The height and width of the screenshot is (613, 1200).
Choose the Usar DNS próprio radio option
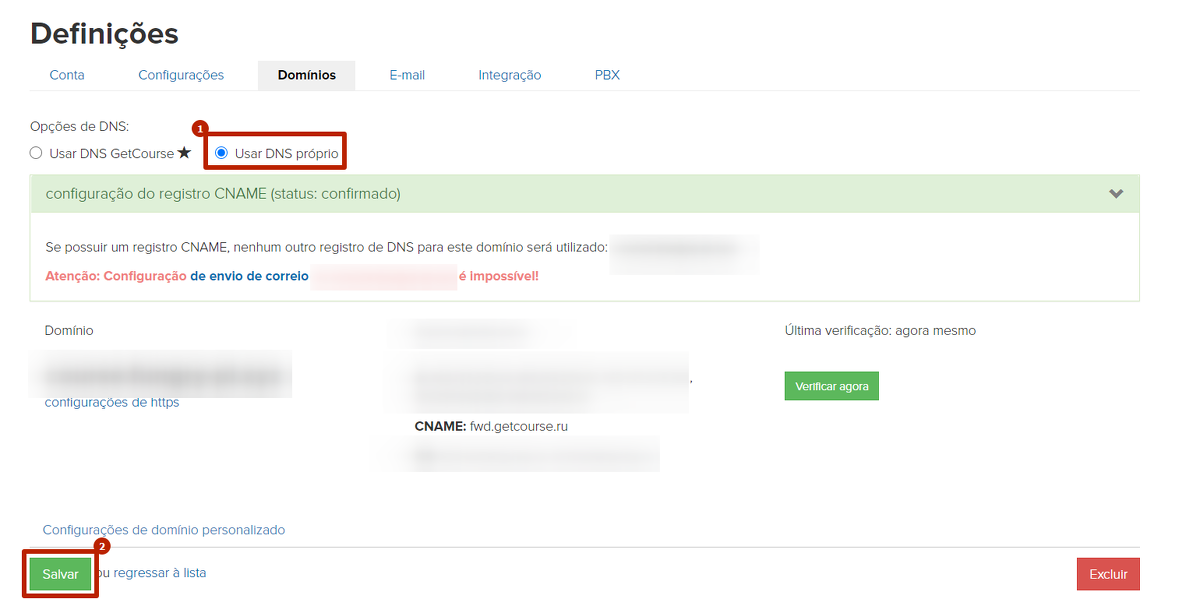pyautogui.click(x=222, y=153)
